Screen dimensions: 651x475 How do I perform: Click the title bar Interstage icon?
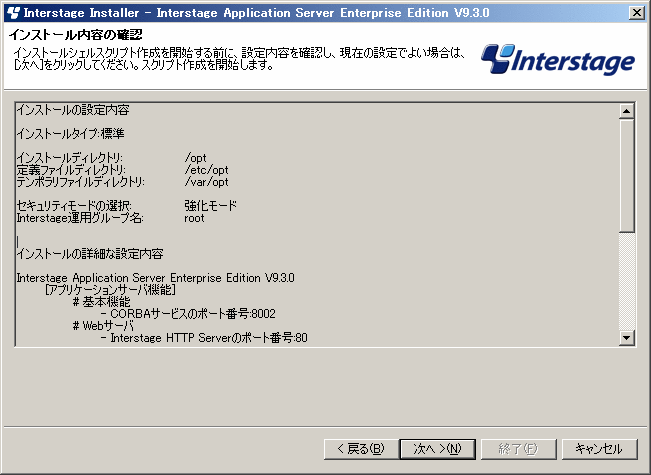pyautogui.click(x=13, y=13)
